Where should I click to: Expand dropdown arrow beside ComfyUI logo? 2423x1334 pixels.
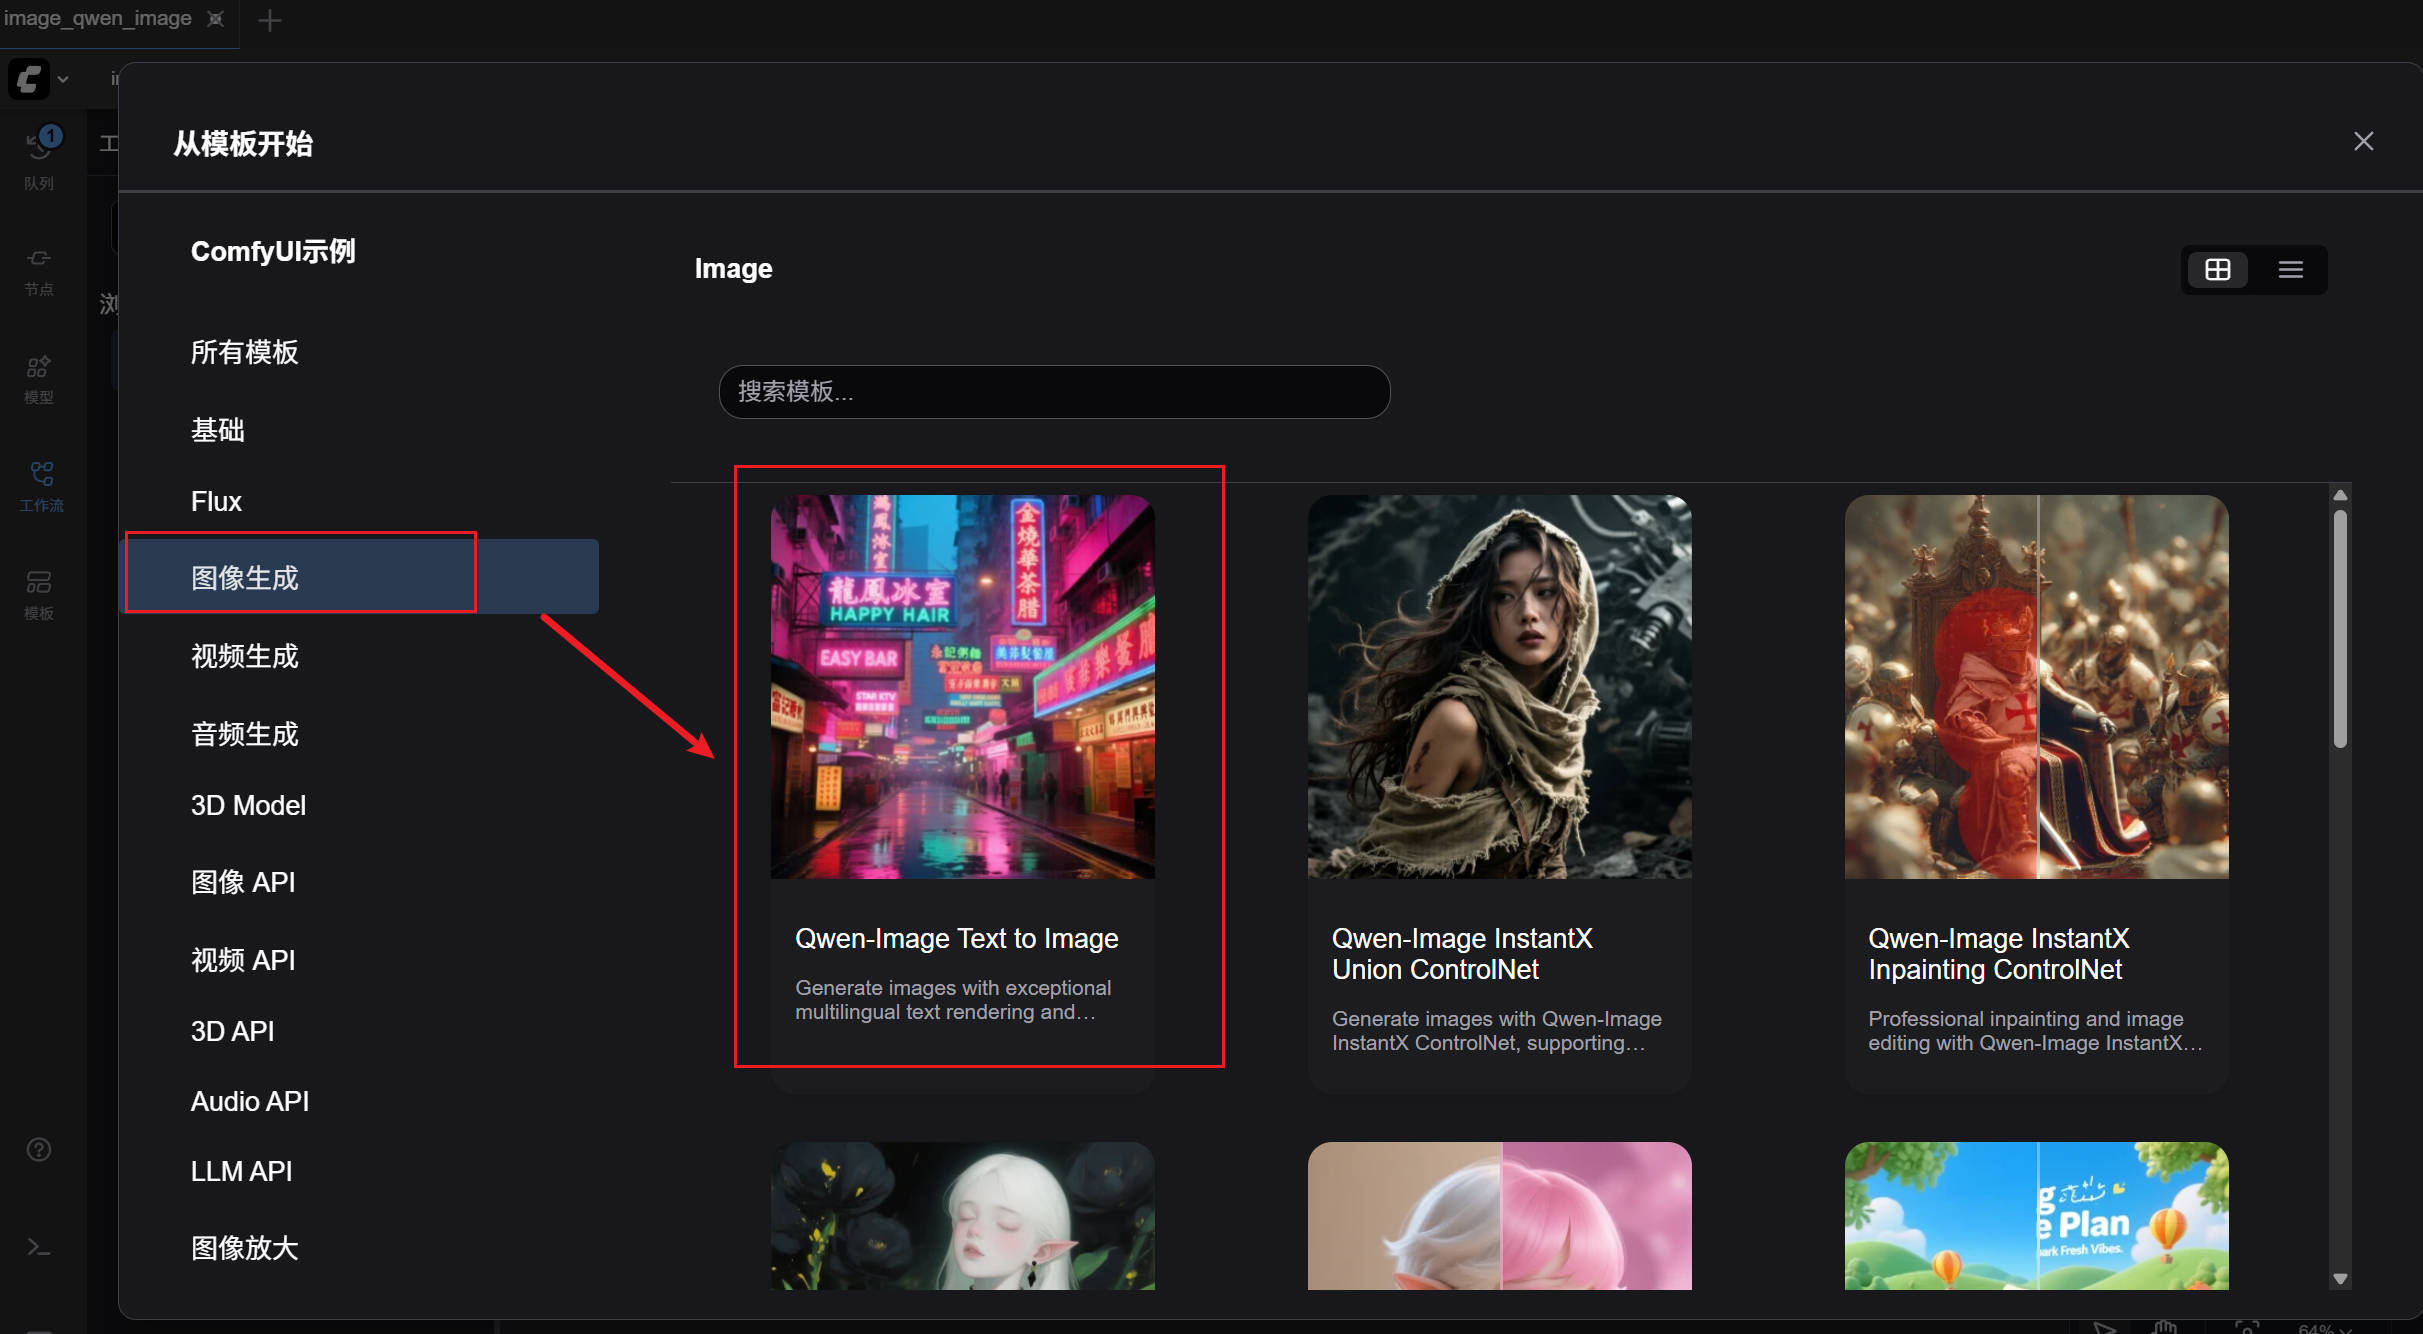click(63, 79)
